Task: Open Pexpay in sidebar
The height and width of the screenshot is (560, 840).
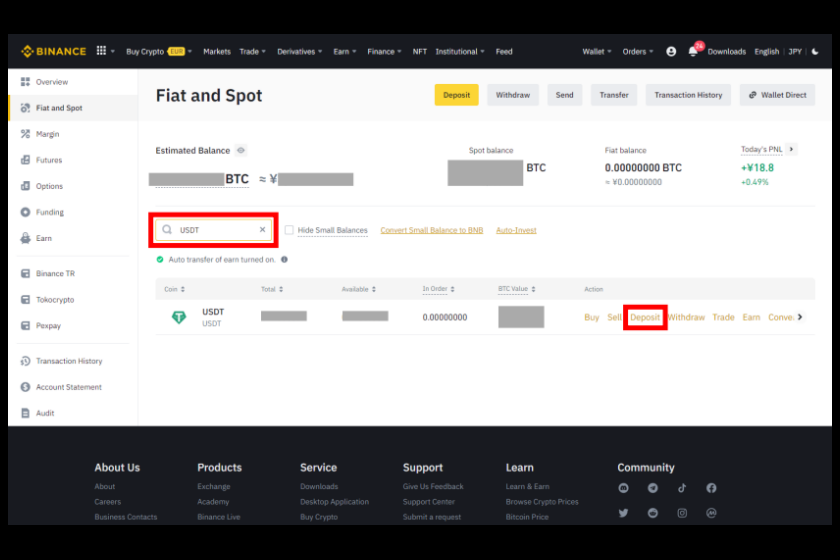Action: click(73, 326)
